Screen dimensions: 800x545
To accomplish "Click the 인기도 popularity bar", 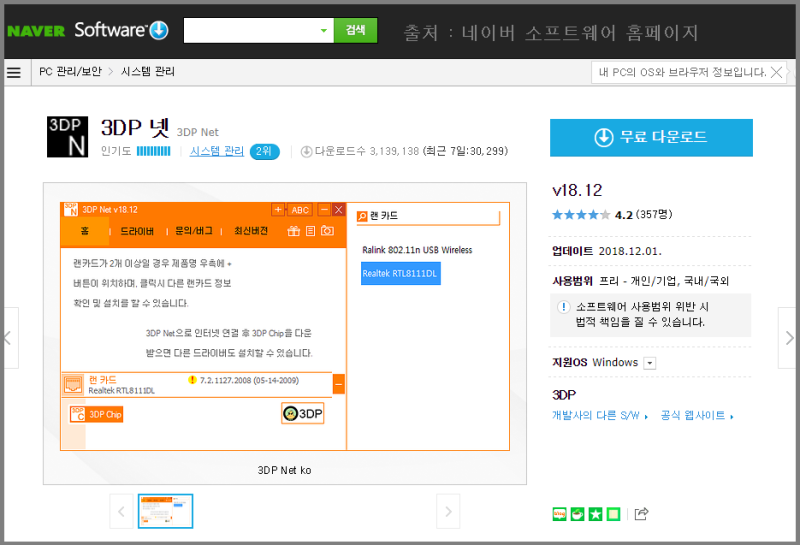I will pos(154,152).
